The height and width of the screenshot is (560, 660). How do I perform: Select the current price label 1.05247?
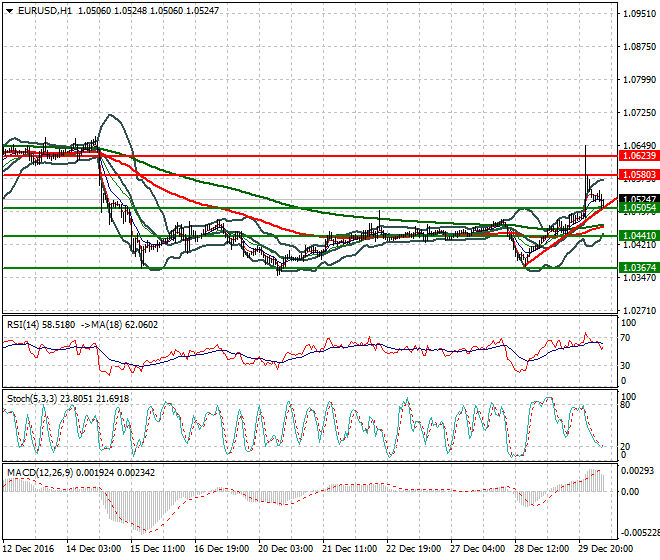(x=639, y=199)
